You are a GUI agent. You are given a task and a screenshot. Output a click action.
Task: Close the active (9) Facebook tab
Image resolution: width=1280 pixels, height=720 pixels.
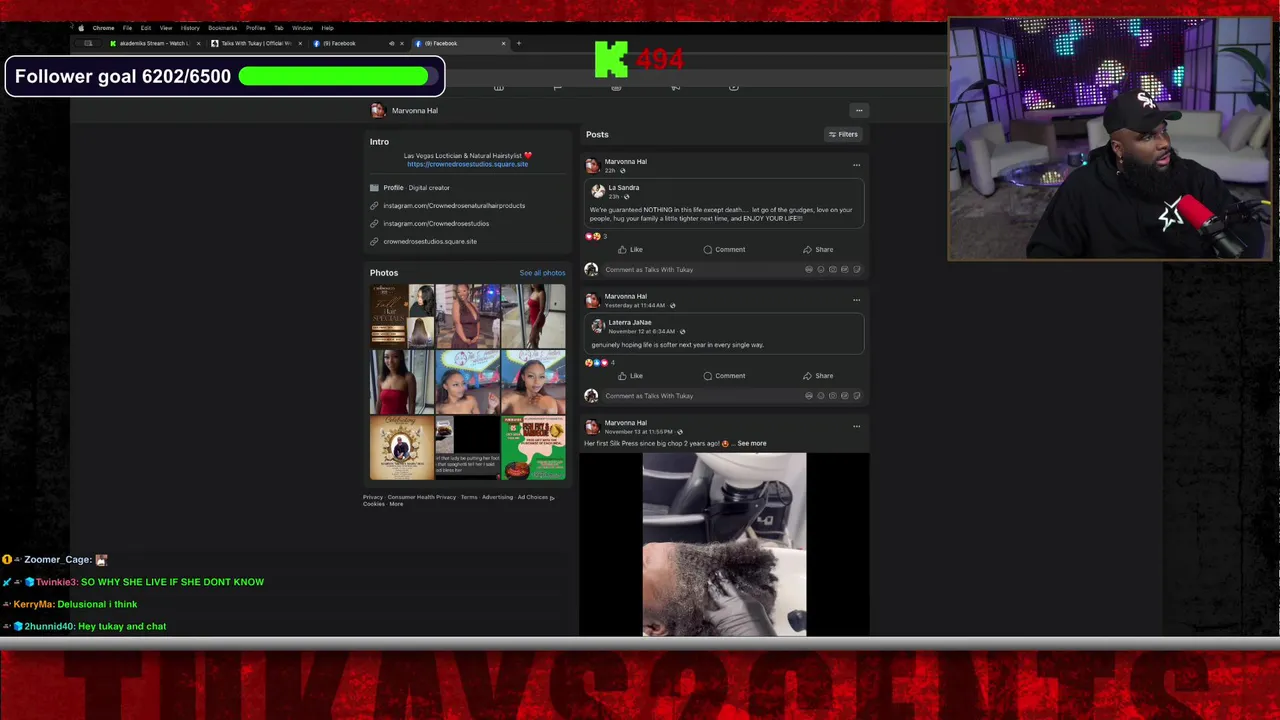[x=503, y=43]
